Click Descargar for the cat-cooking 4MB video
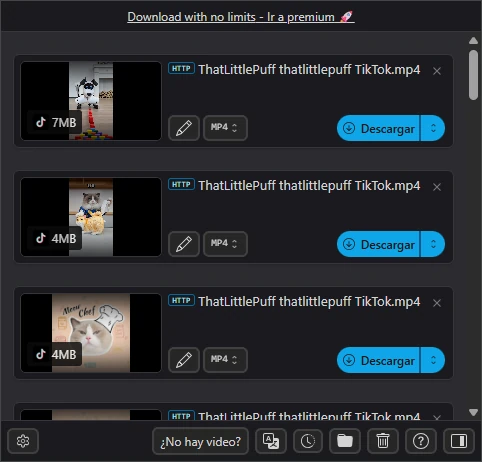Screen dimensions: 482x462 (x=378, y=244)
